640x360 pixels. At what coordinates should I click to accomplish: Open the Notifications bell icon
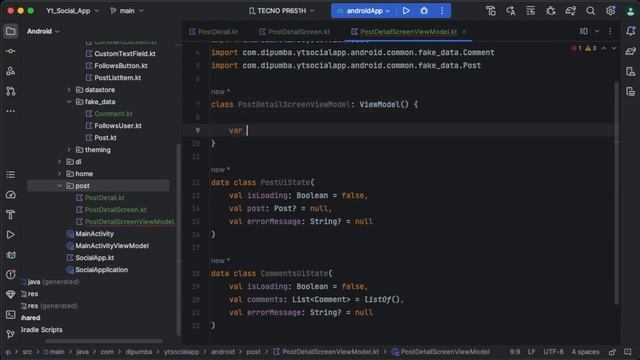[631, 31]
